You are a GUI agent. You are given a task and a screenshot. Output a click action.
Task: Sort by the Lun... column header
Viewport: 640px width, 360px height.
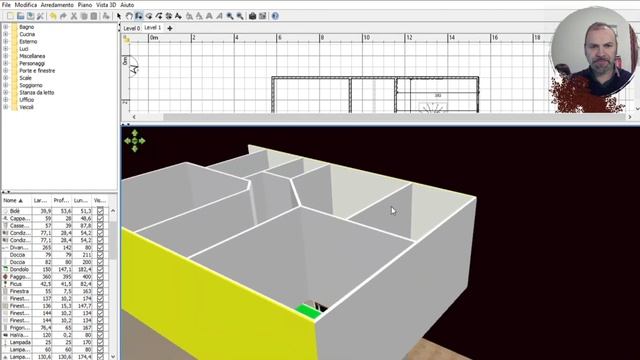(82, 200)
